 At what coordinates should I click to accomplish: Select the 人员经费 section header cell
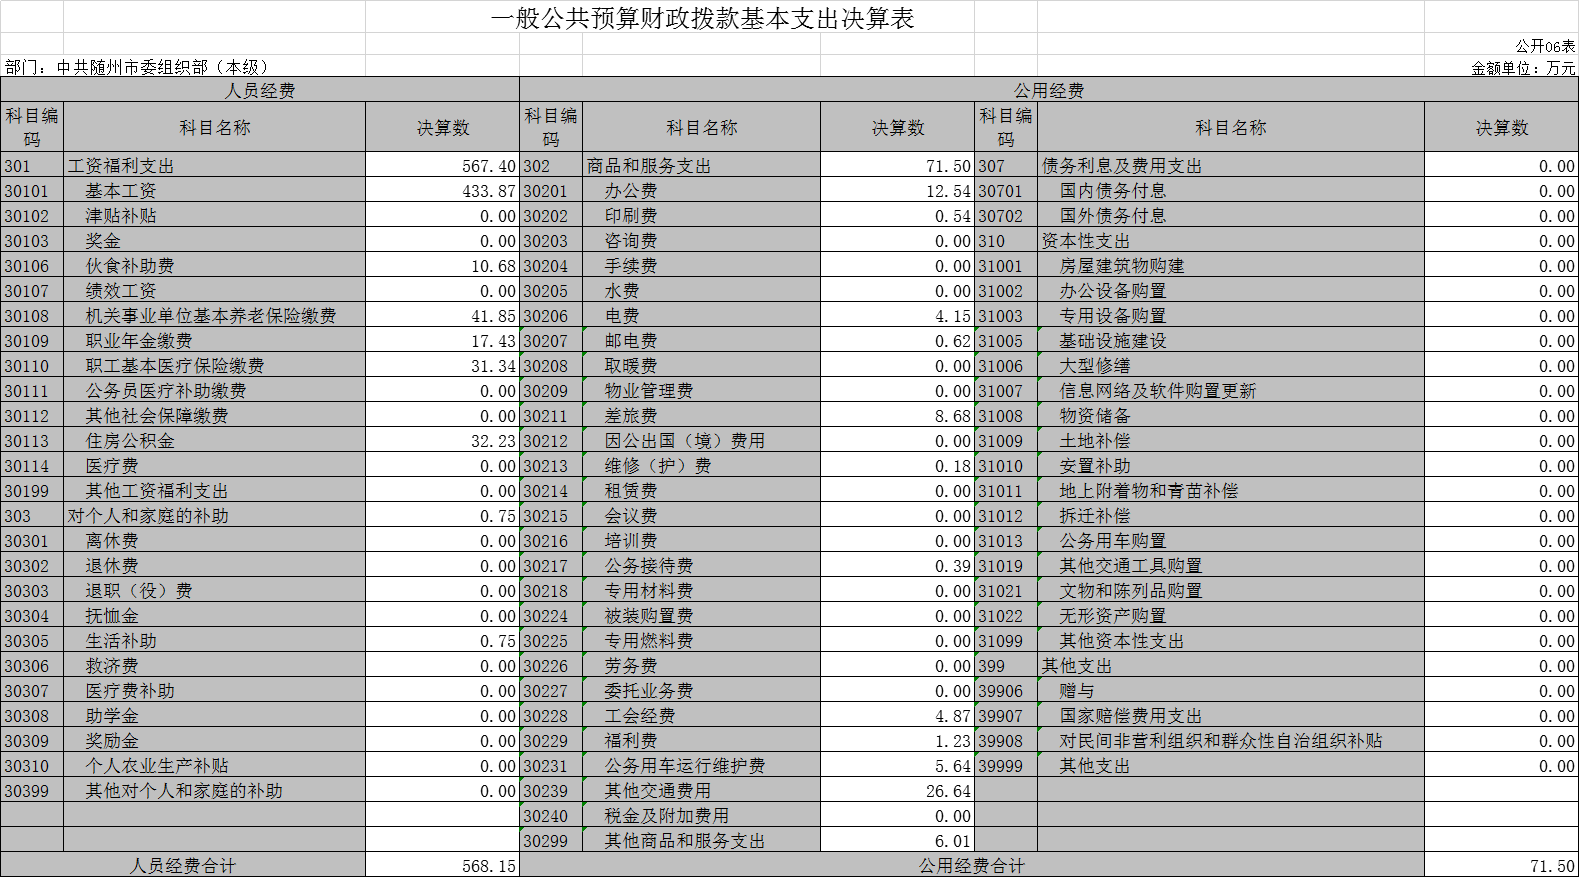[x=260, y=90]
